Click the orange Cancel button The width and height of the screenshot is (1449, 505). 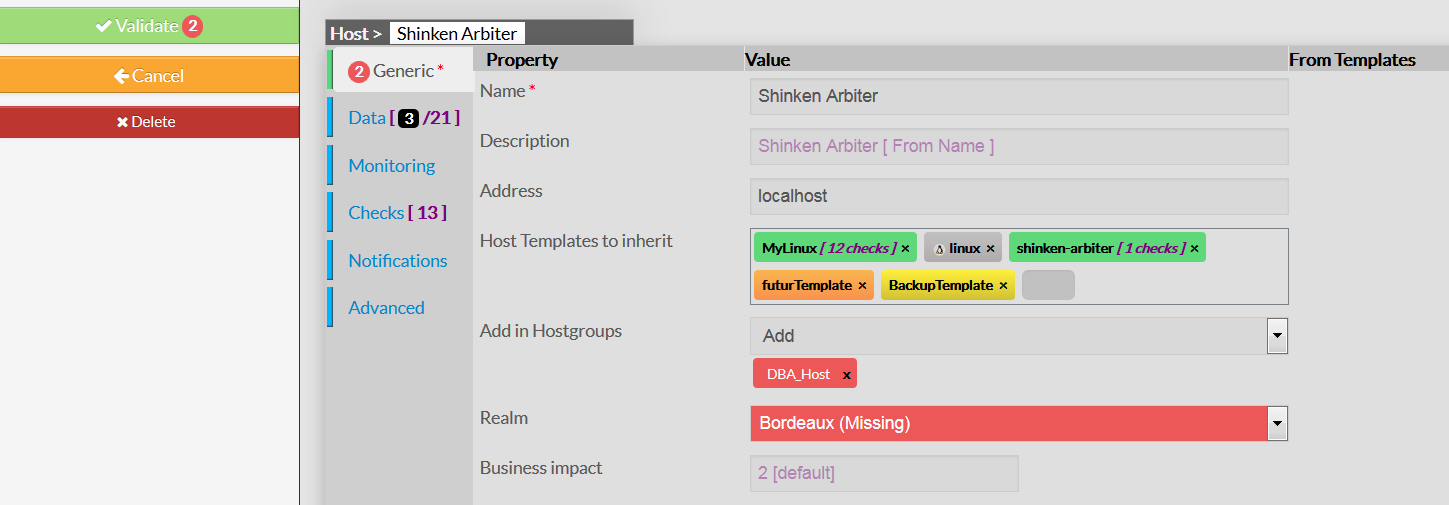click(149, 76)
